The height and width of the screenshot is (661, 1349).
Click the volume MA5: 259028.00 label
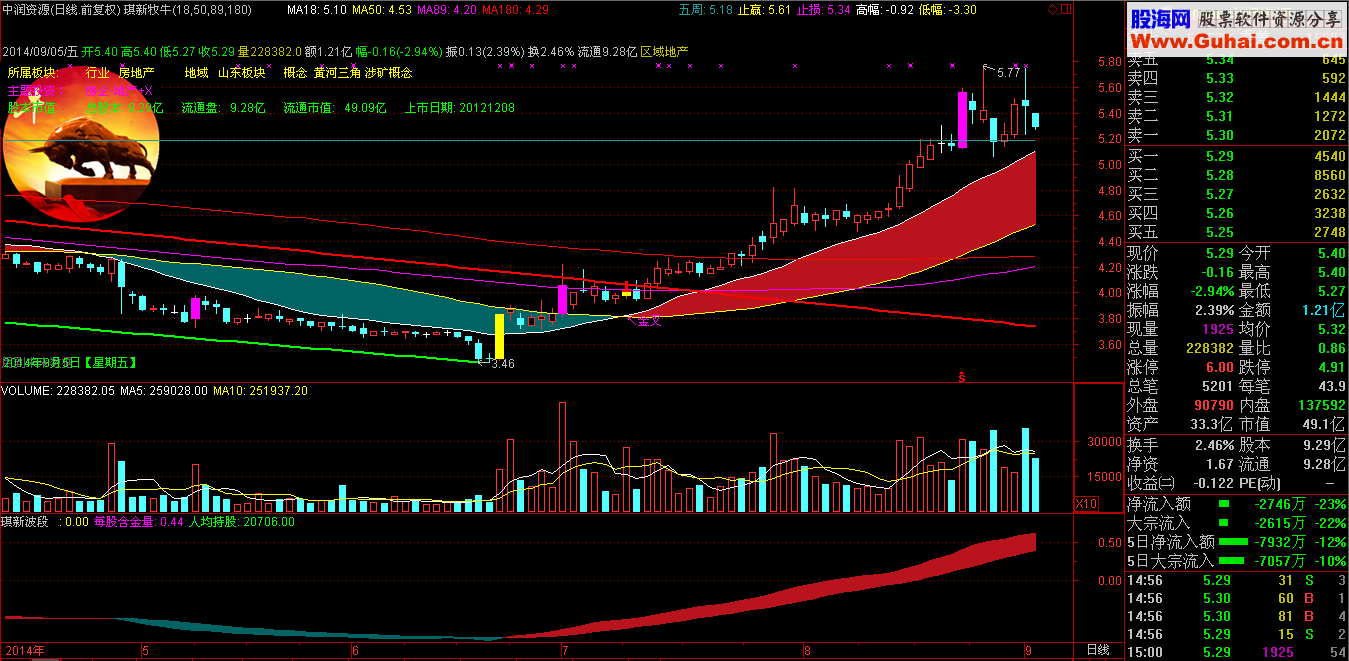pos(165,391)
